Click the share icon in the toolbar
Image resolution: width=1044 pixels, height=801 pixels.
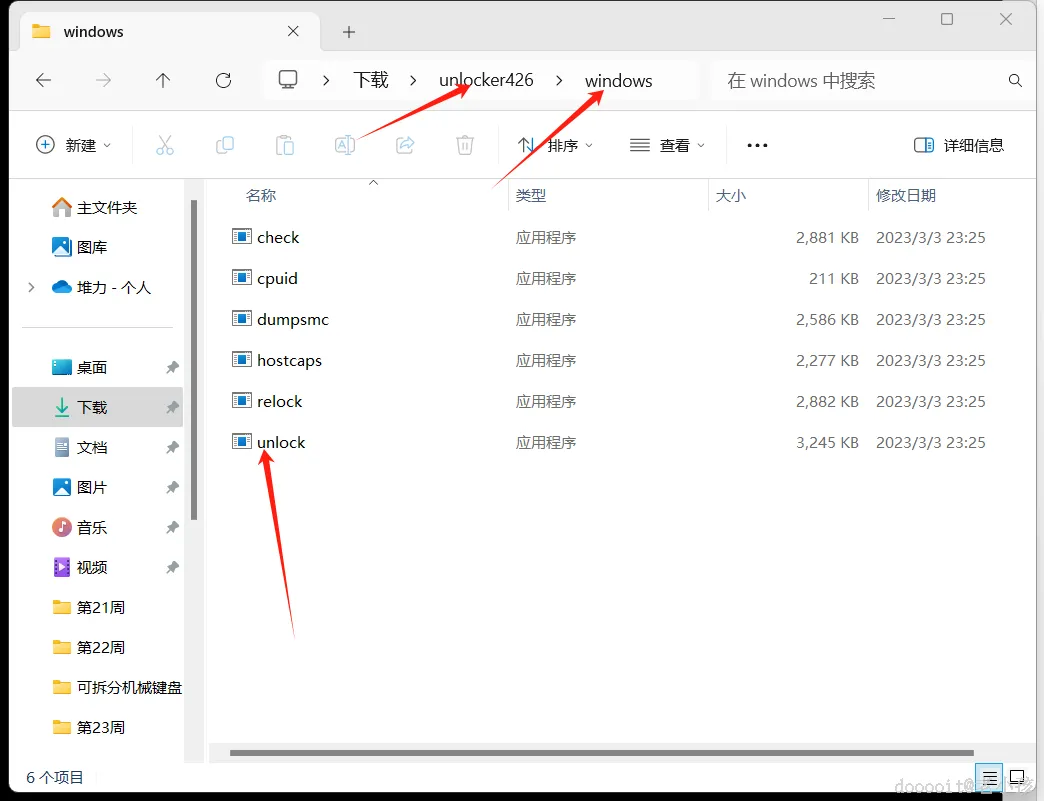[405, 145]
